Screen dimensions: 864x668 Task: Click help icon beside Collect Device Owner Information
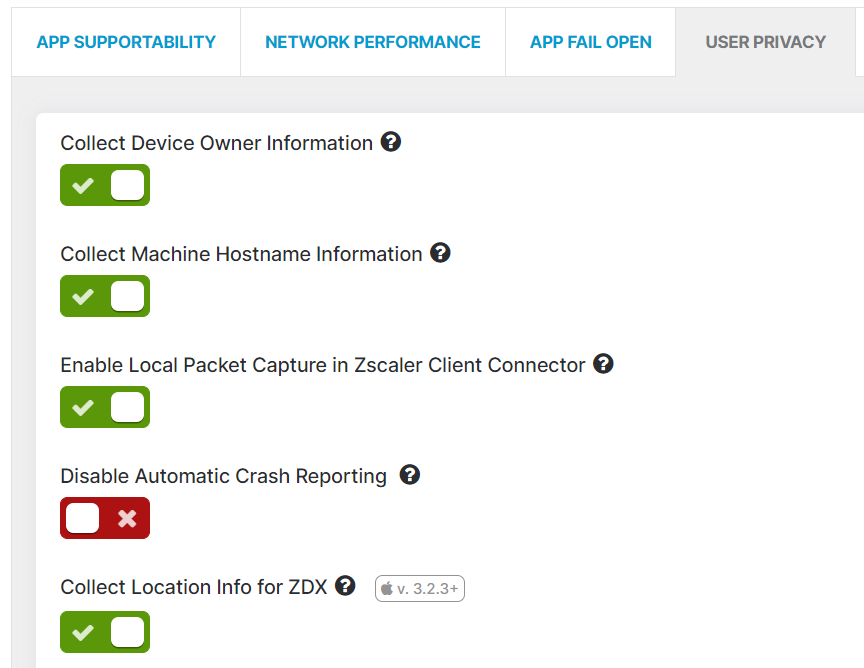(391, 142)
